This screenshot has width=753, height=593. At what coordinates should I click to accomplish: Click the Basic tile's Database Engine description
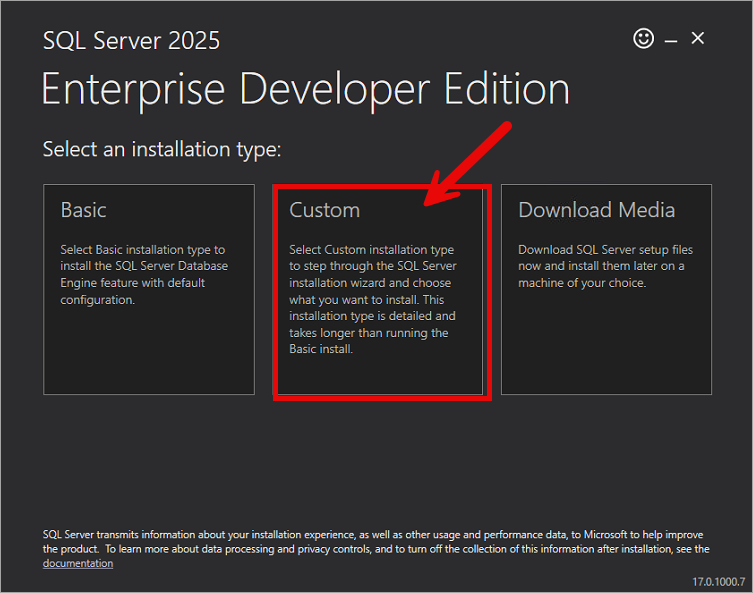point(144,274)
